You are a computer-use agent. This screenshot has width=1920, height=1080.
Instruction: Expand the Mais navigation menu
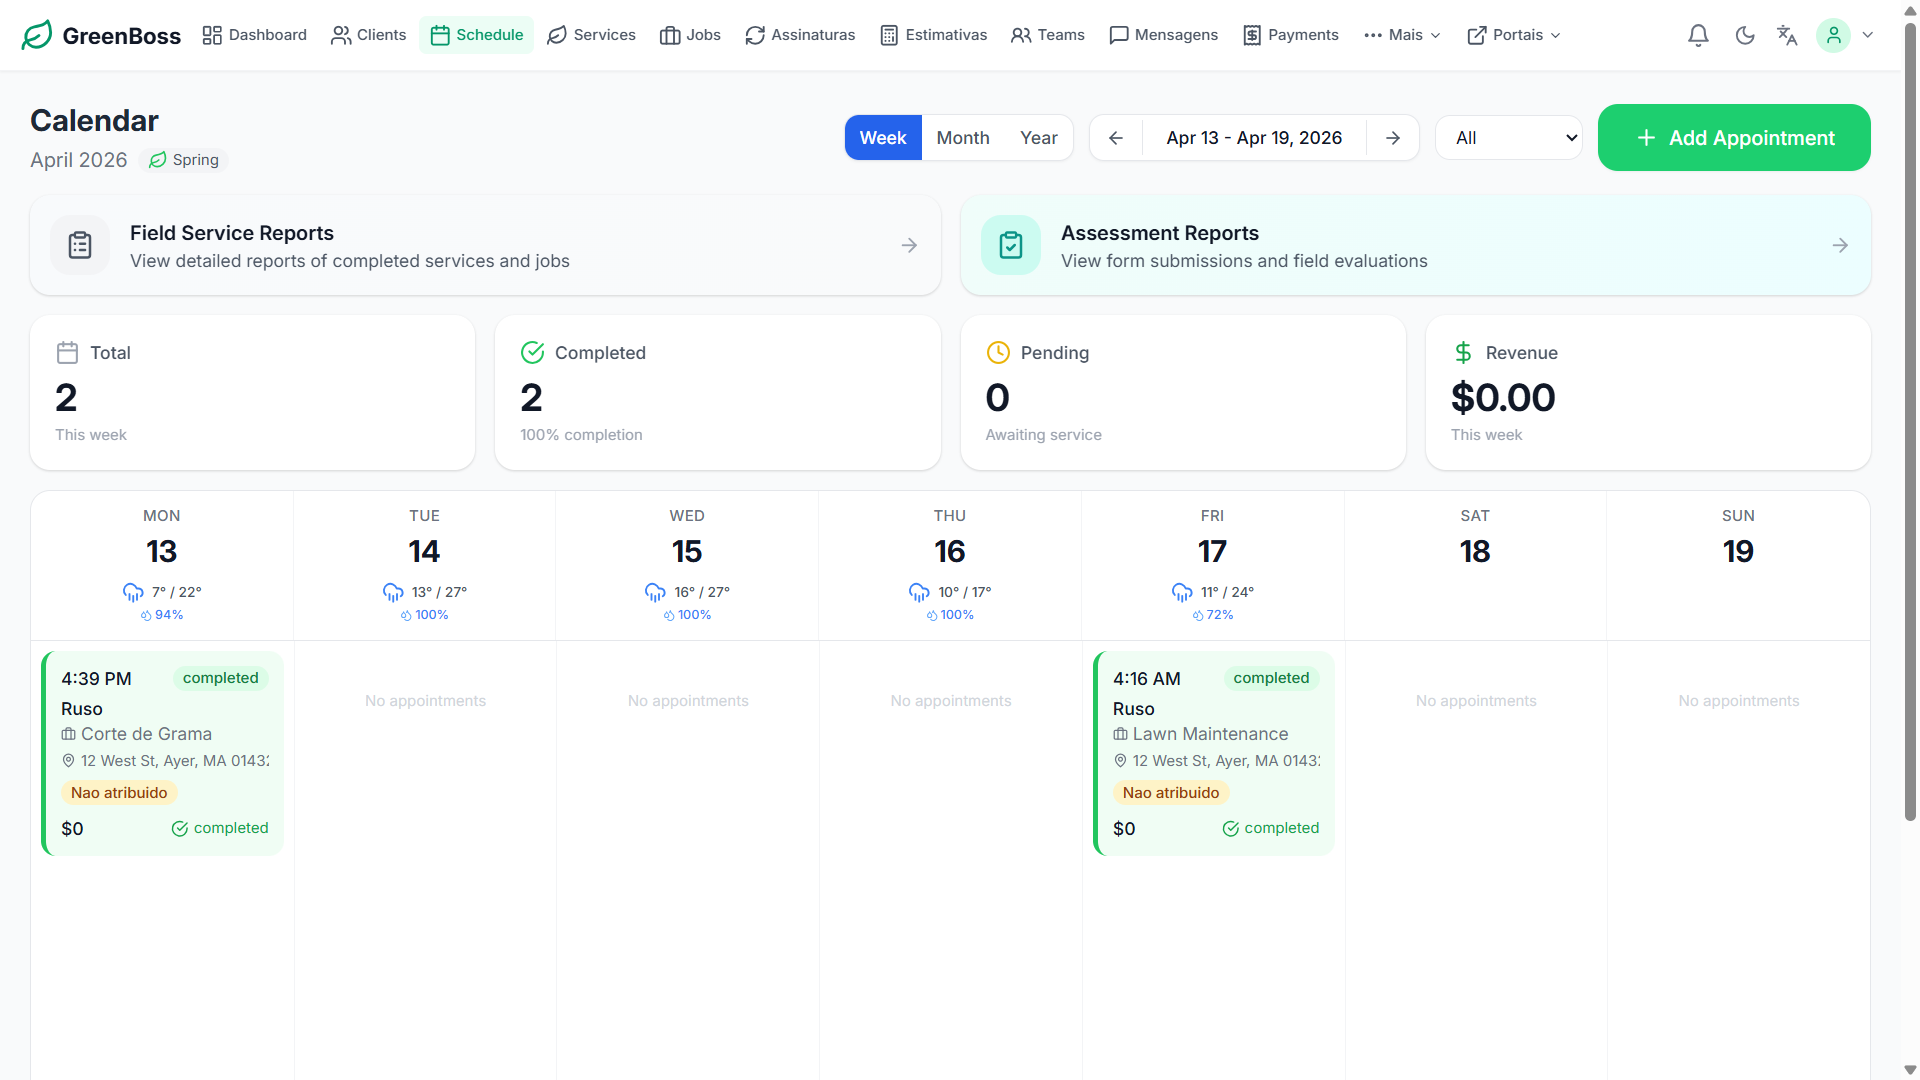(x=1402, y=35)
